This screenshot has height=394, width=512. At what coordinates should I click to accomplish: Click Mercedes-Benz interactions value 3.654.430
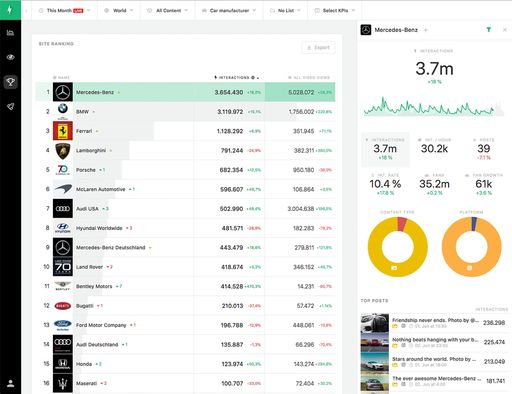[229, 92]
